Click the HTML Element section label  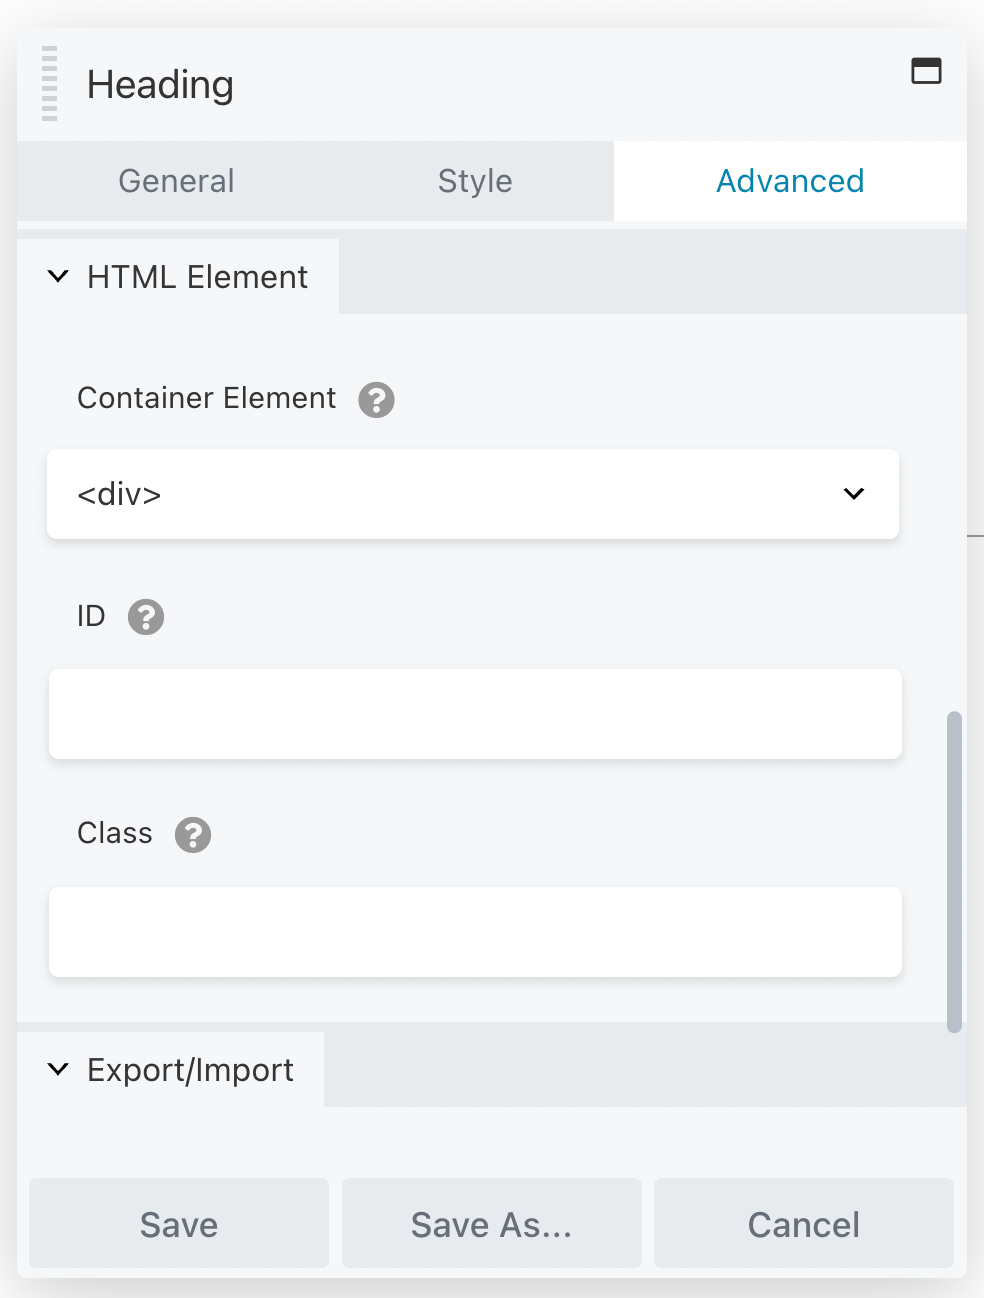tap(197, 277)
